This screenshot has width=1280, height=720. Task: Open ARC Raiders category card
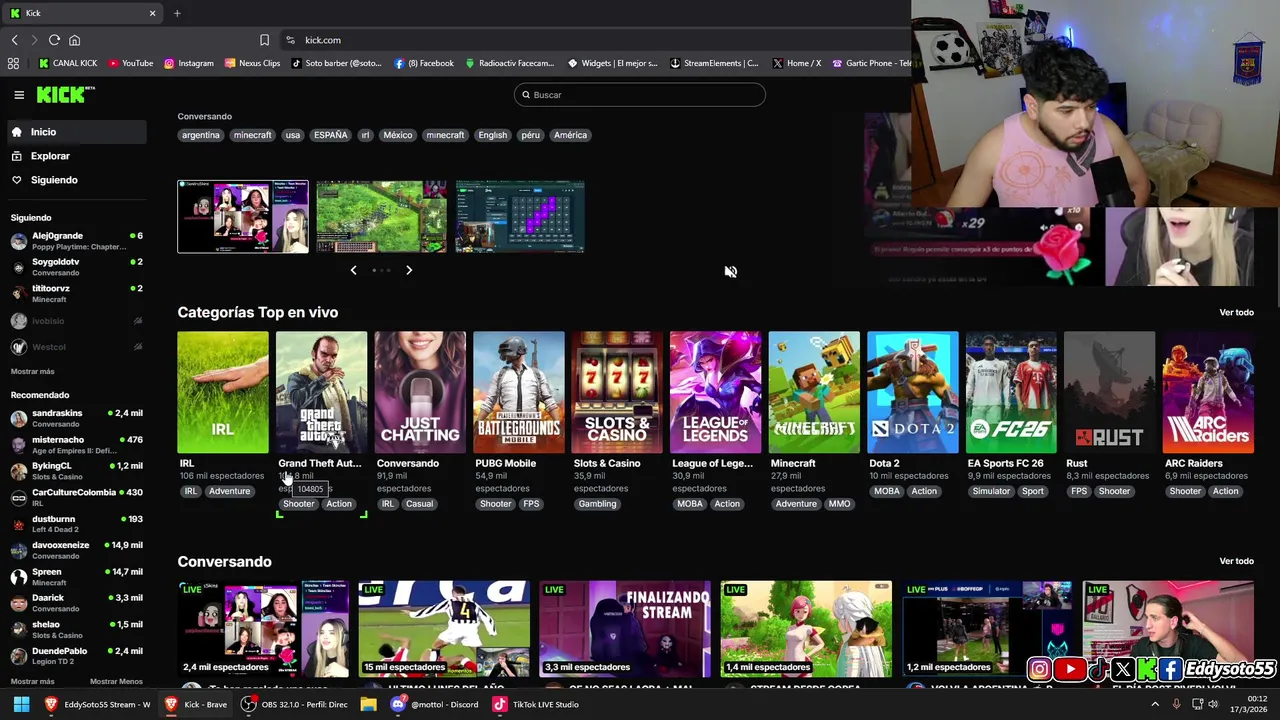1208,392
